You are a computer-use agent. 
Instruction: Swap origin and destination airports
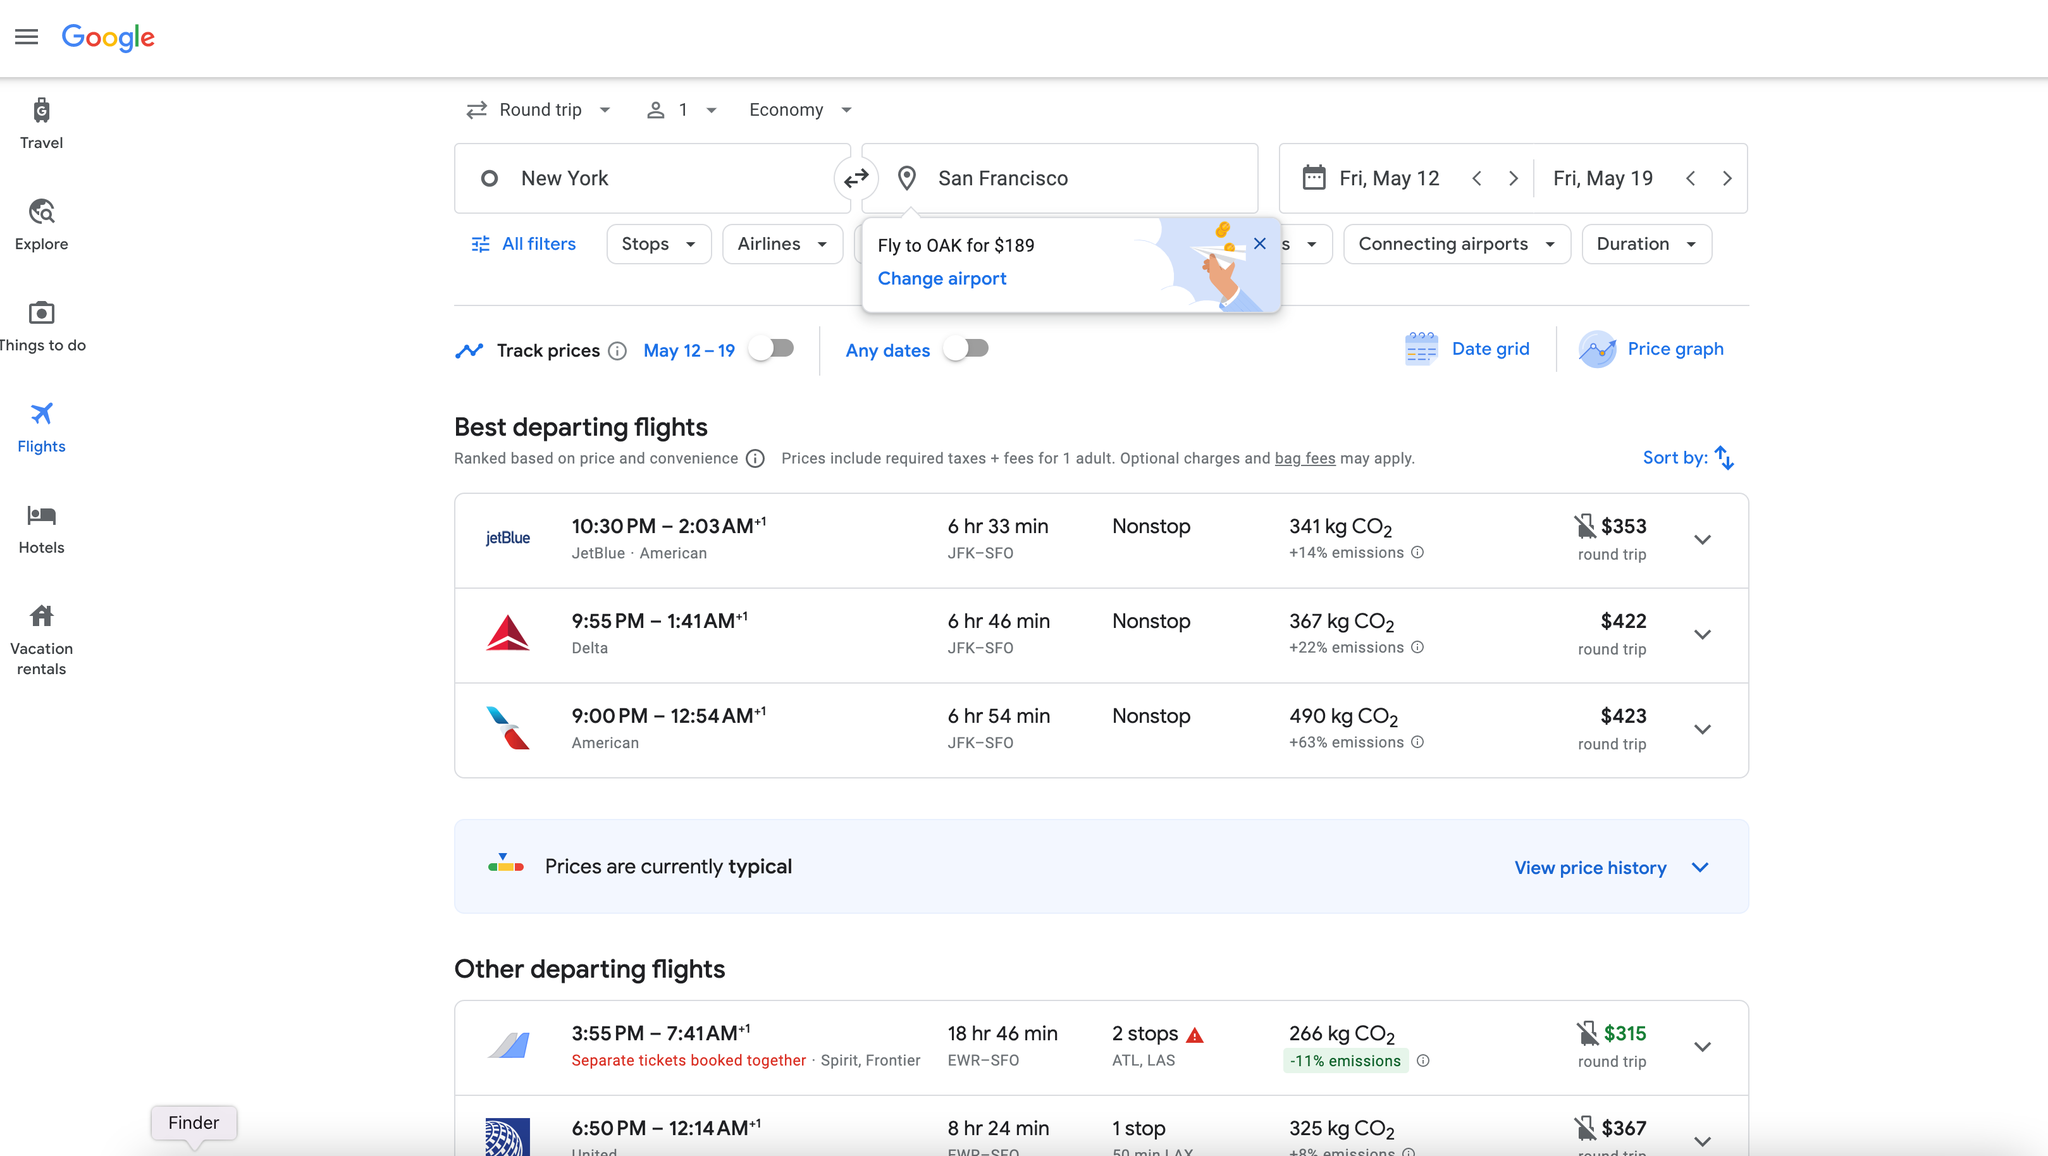coord(856,178)
